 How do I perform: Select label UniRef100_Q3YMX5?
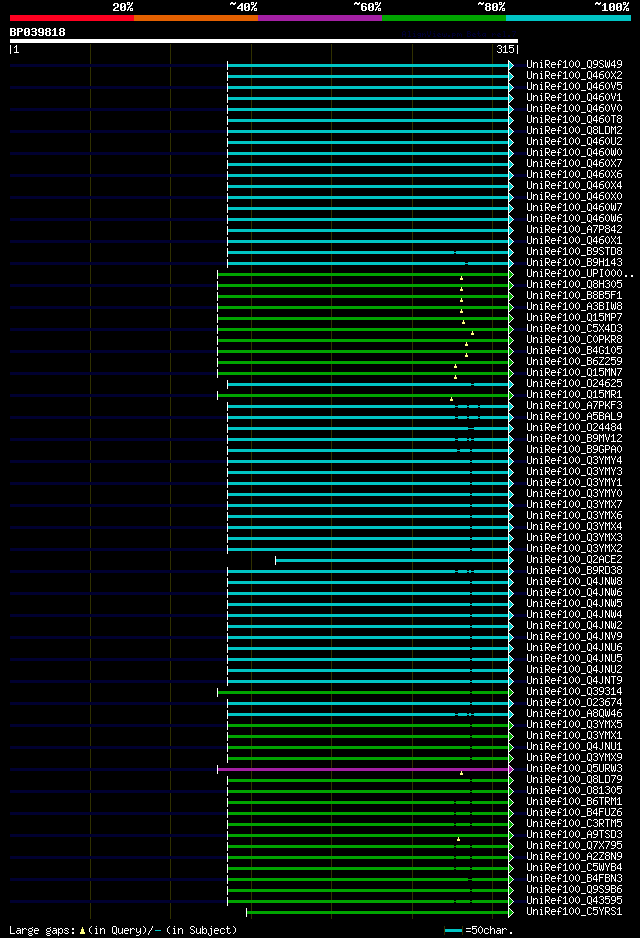[x=574, y=724]
